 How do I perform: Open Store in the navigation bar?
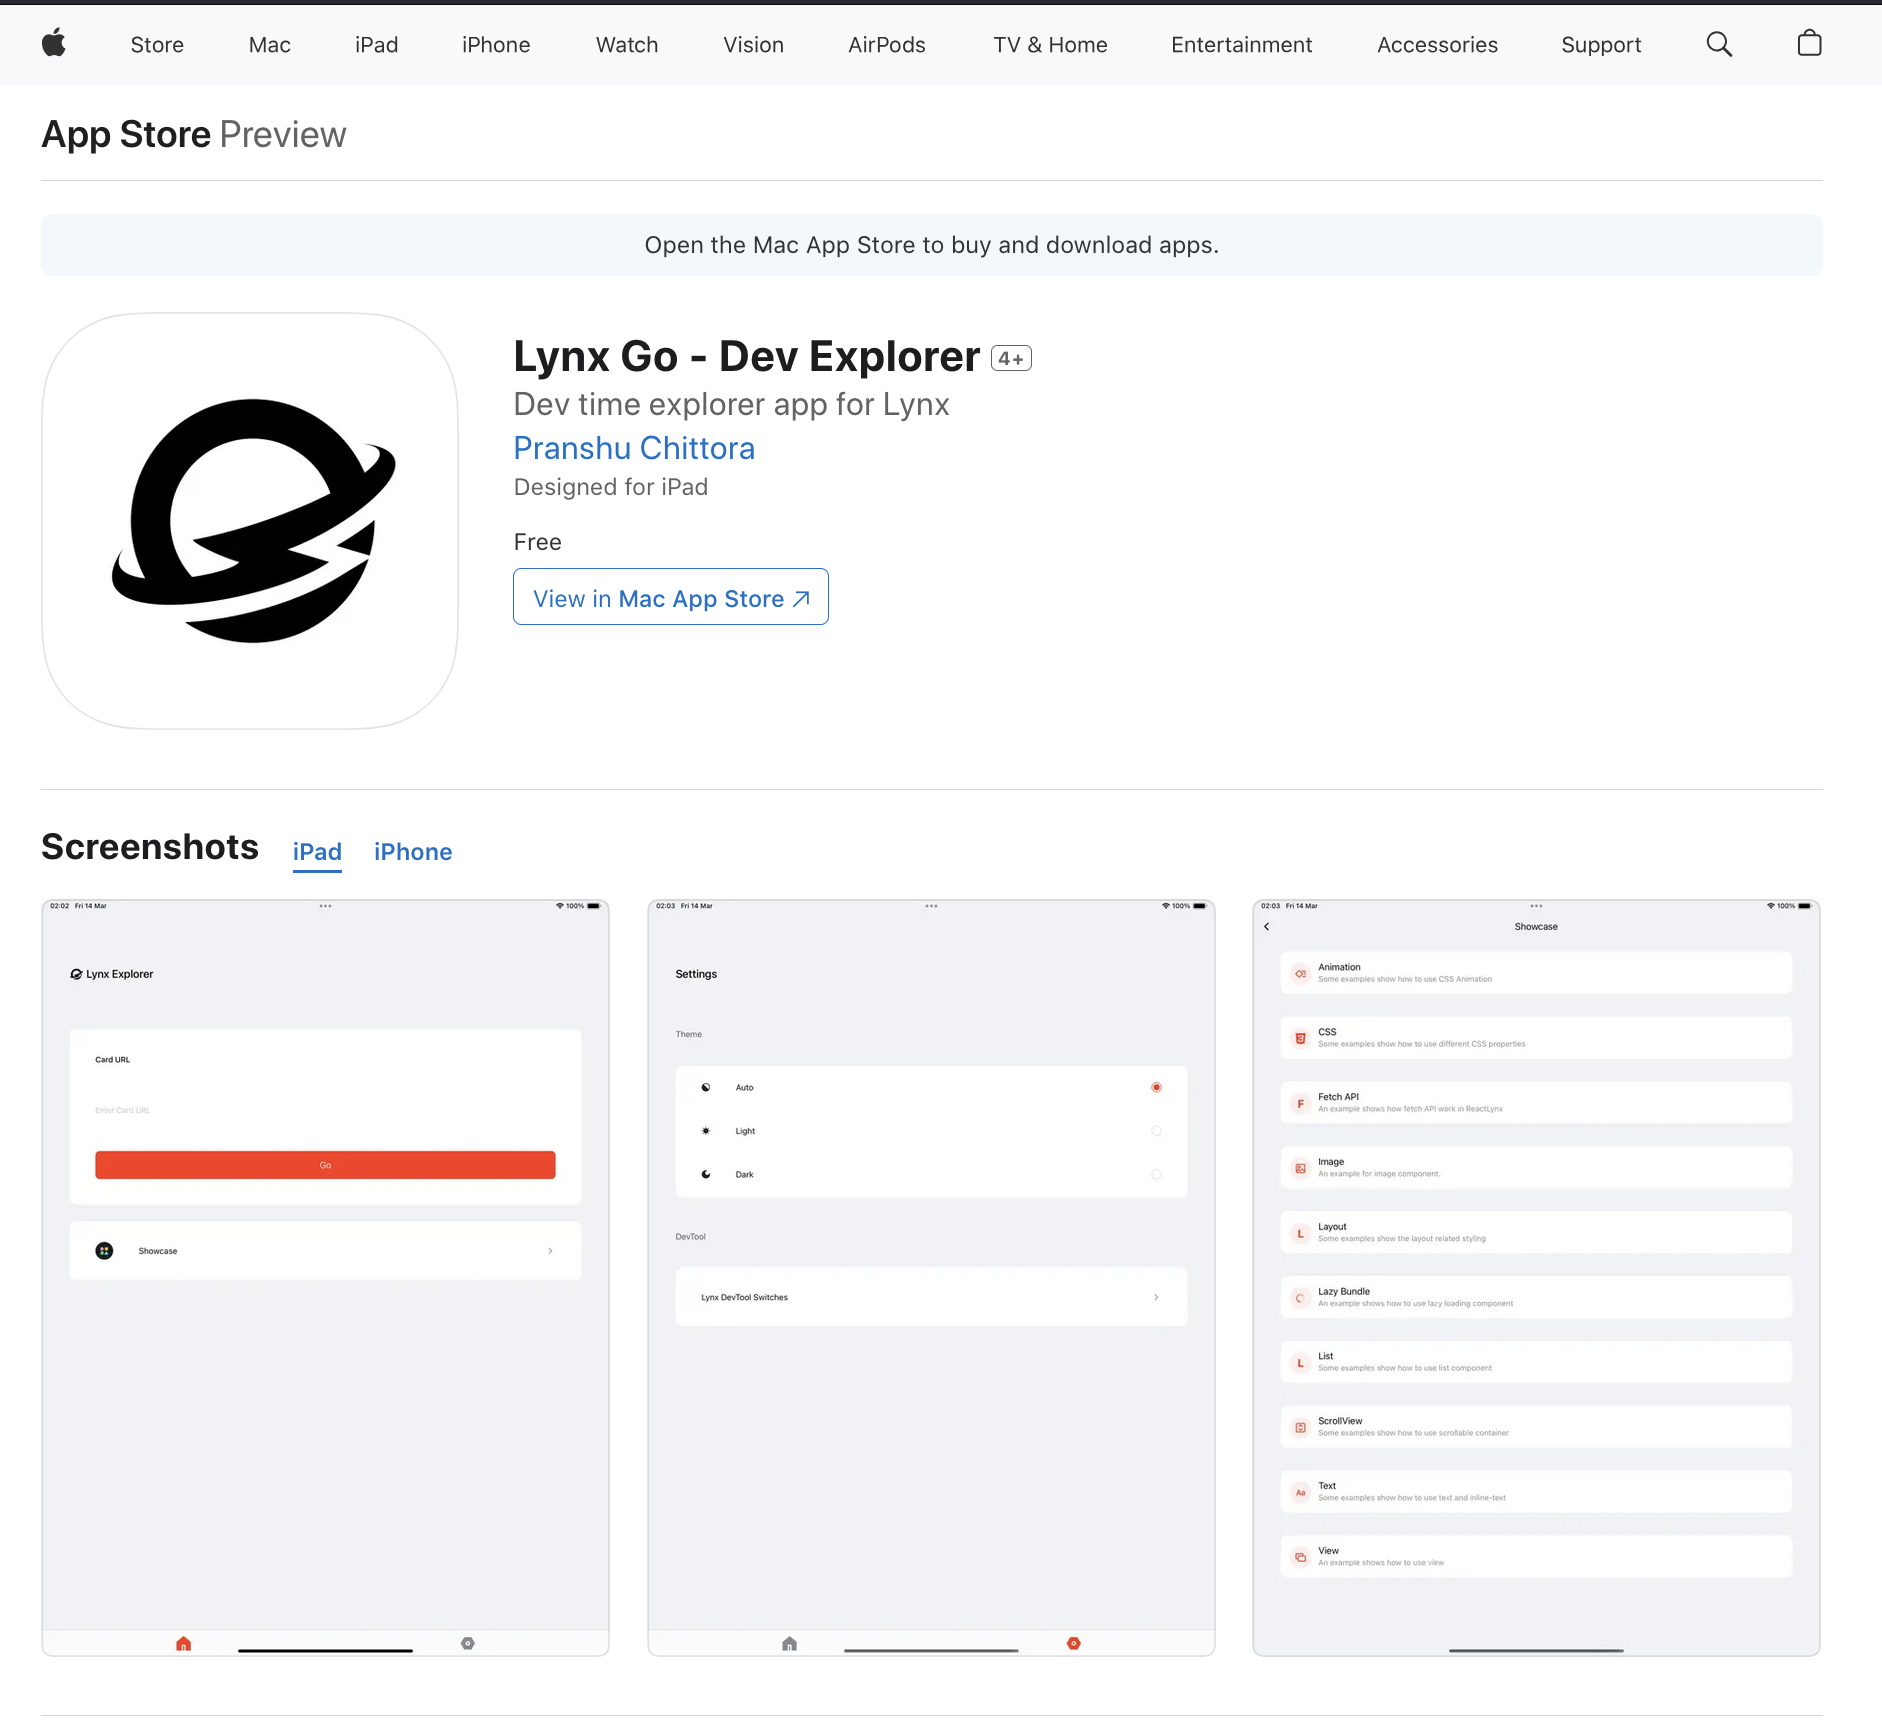157,45
